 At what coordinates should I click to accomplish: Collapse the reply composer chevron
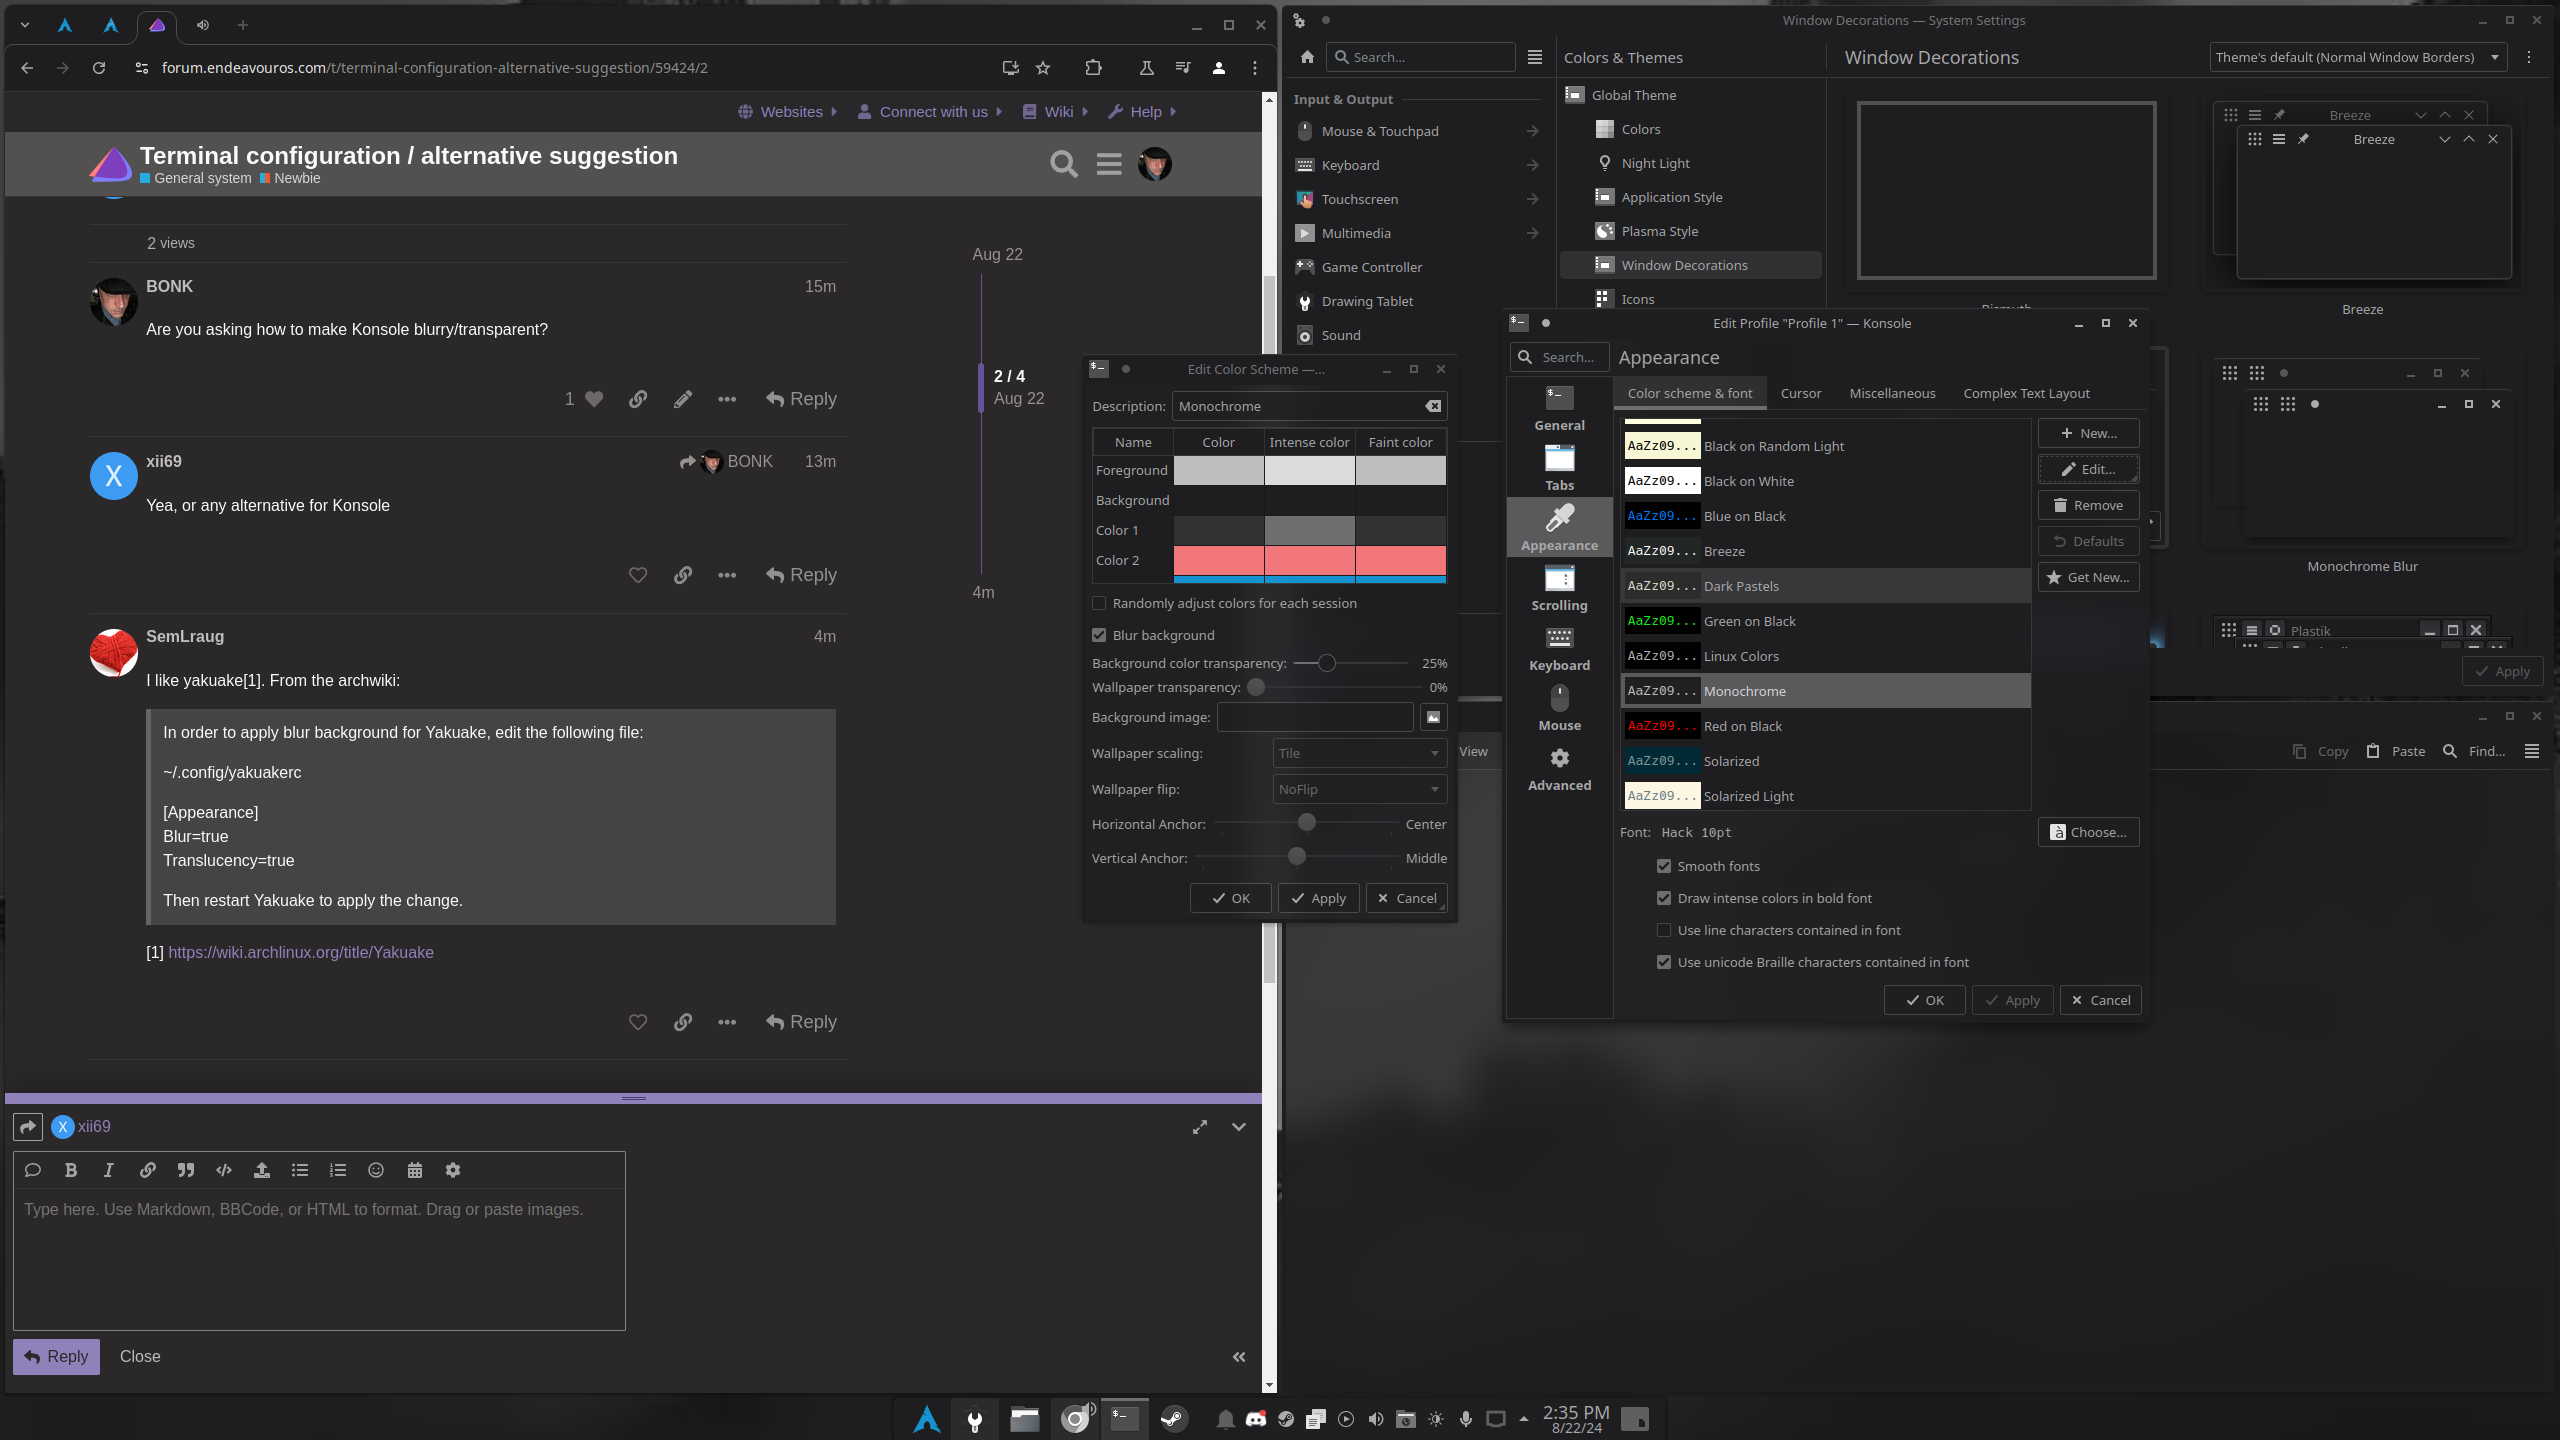pyautogui.click(x=1239, y=1127)
